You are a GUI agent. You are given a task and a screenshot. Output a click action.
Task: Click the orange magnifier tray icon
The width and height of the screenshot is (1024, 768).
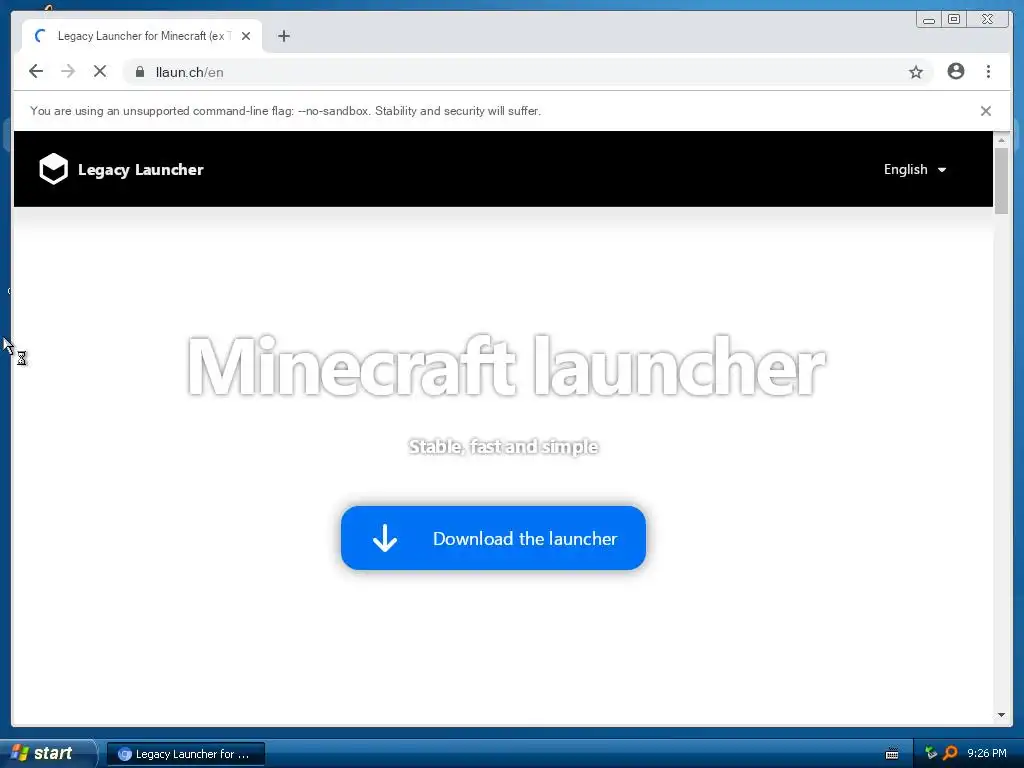pyautogui.click(x=950, y=753)
